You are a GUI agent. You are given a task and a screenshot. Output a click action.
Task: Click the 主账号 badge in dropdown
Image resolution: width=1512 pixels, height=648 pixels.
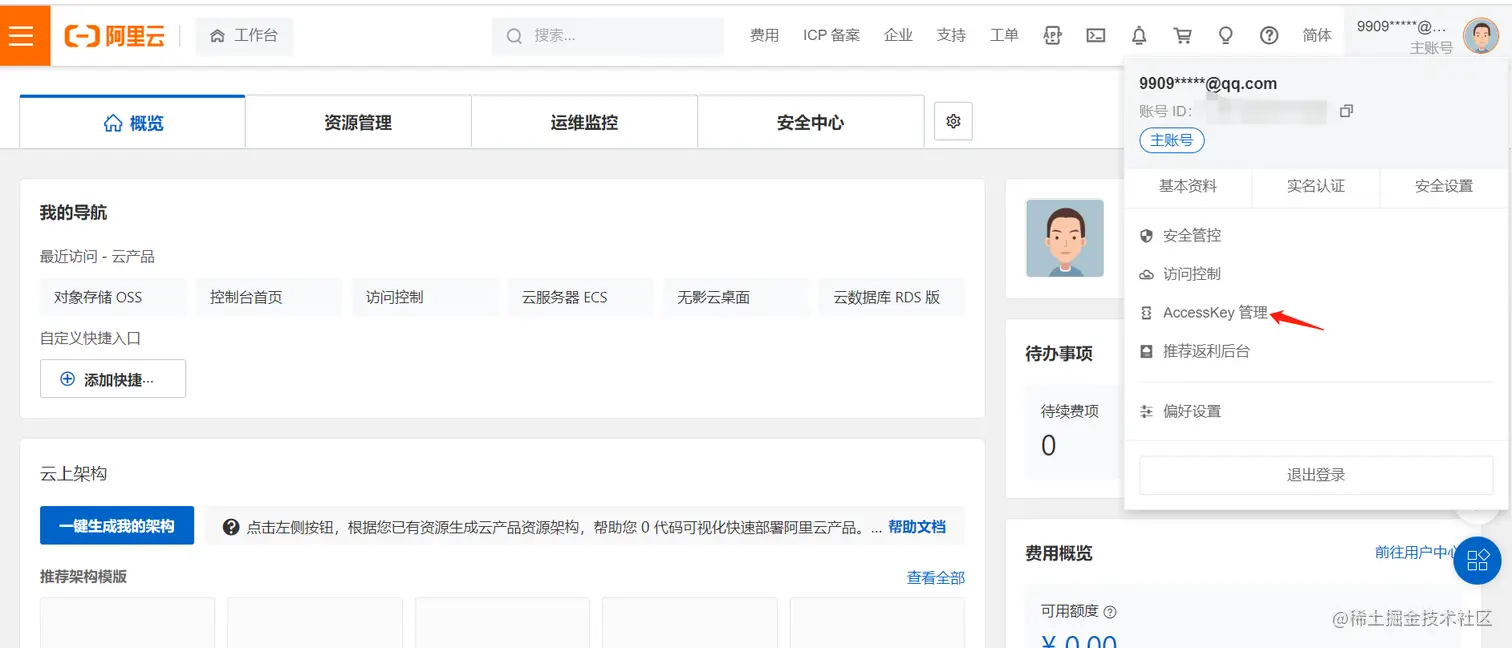[1172, 140]
